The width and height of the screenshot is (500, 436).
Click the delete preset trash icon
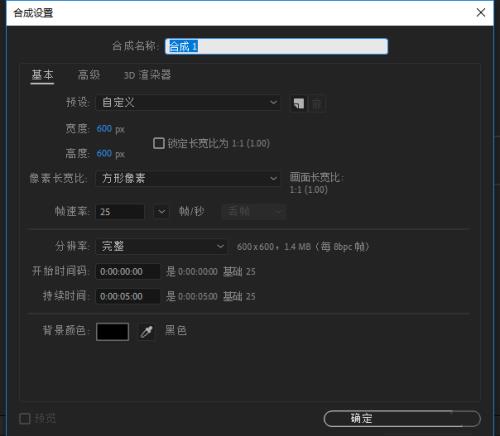point(317,104)
